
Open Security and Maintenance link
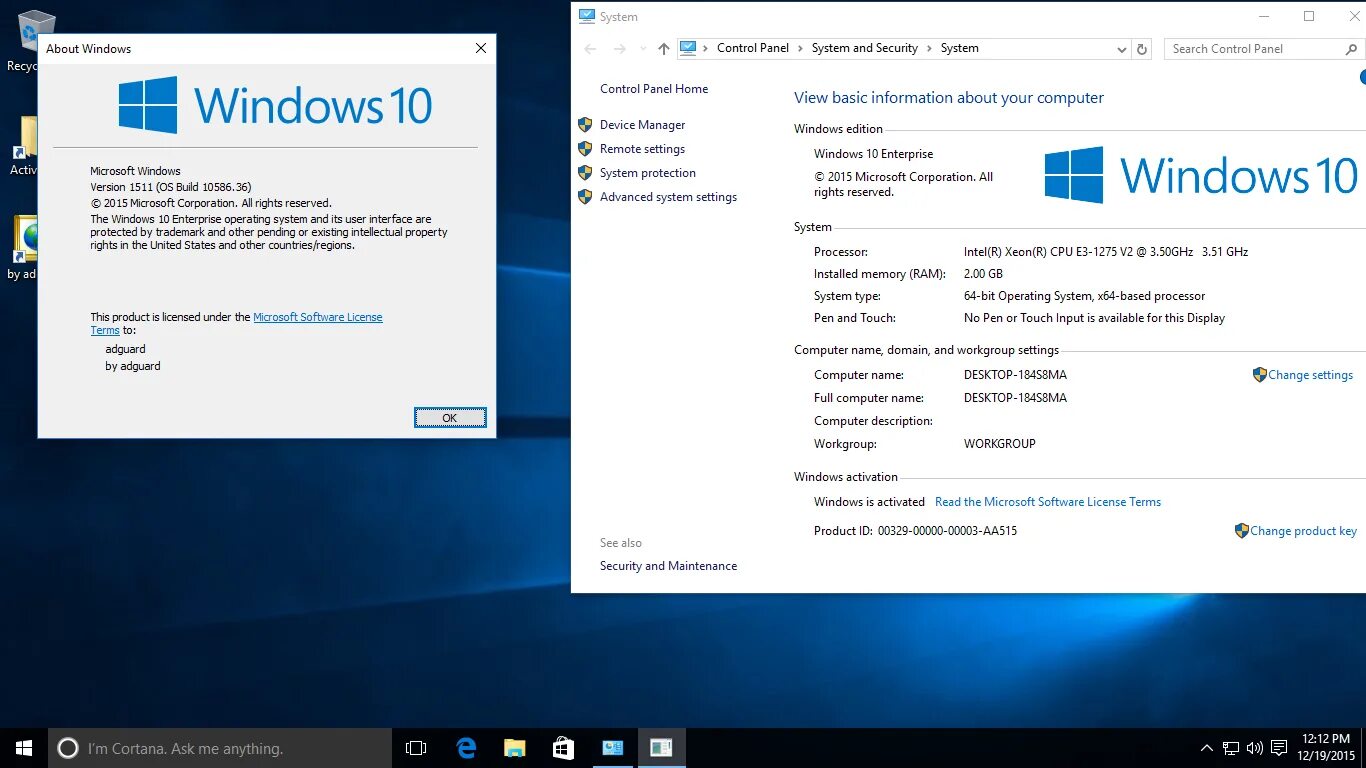point(669,566)
